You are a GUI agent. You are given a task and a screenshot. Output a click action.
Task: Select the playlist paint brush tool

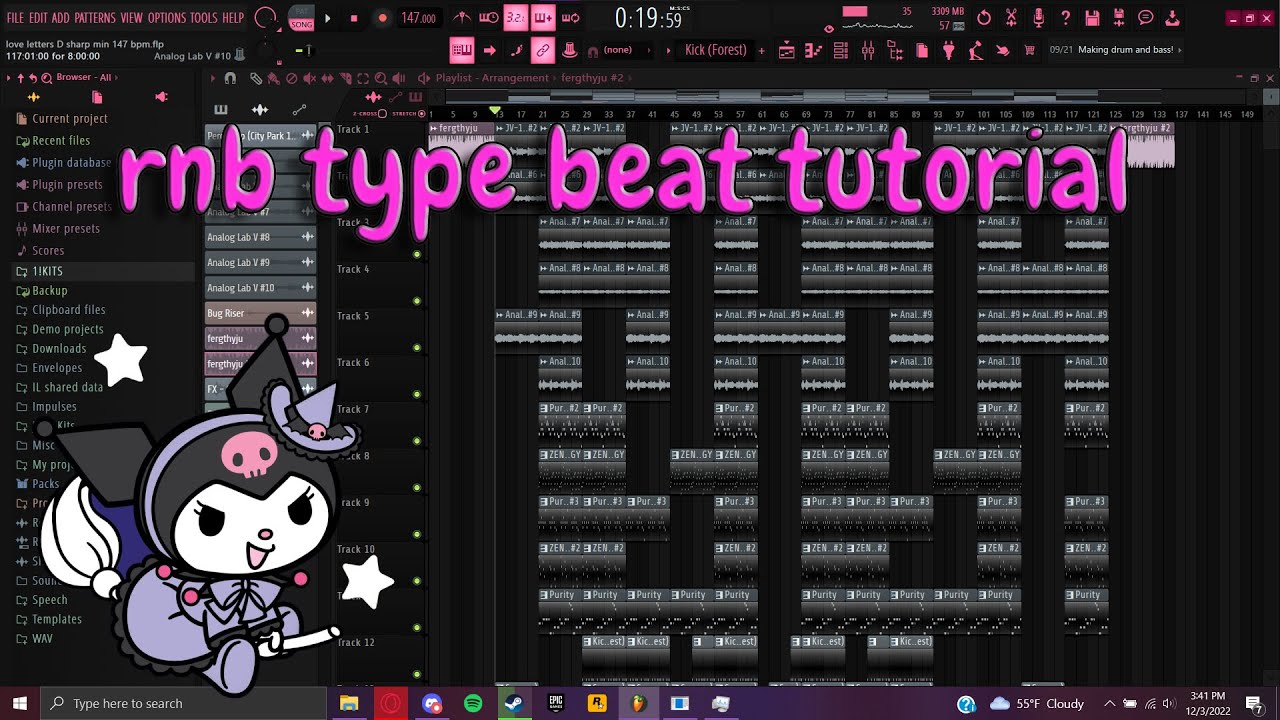click(x=274, y=78)
